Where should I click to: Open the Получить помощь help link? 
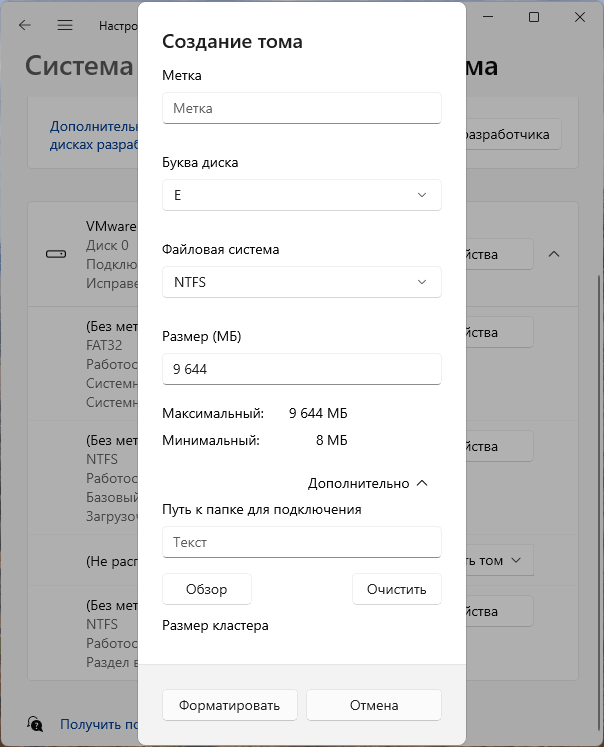click(98, 723)
